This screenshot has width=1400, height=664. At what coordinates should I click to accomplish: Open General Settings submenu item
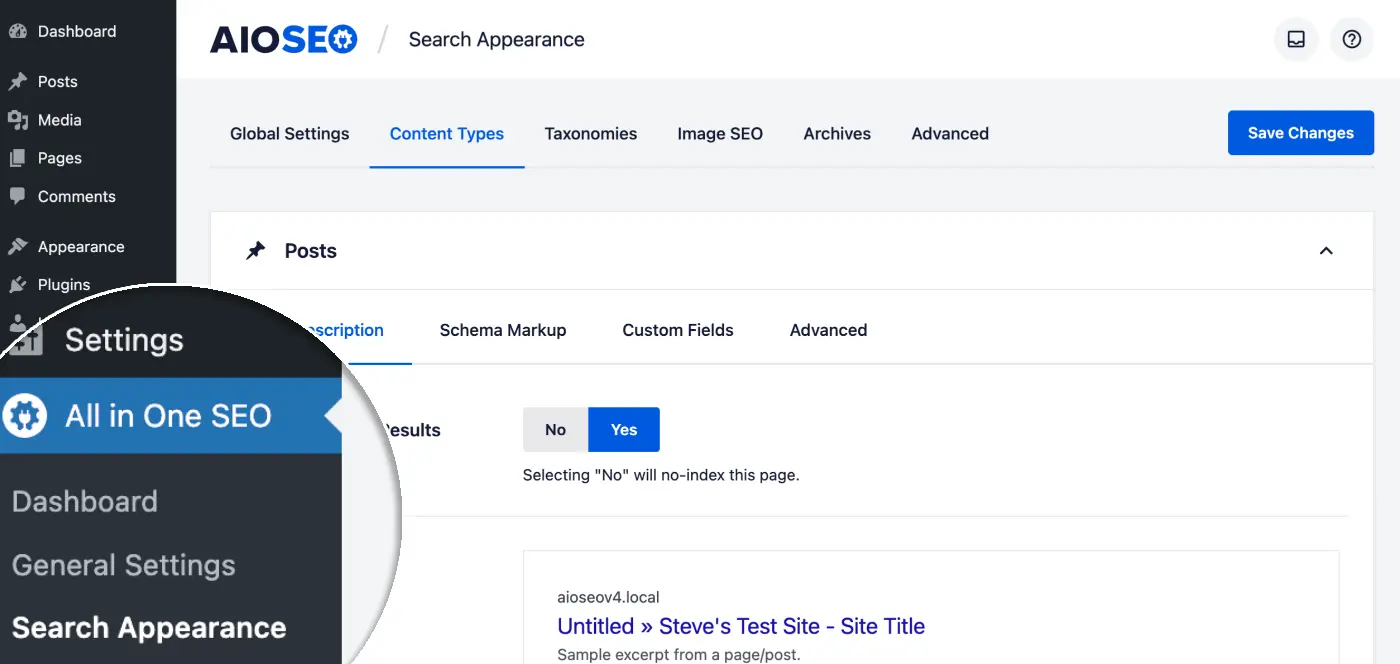(x=124, y=565)
